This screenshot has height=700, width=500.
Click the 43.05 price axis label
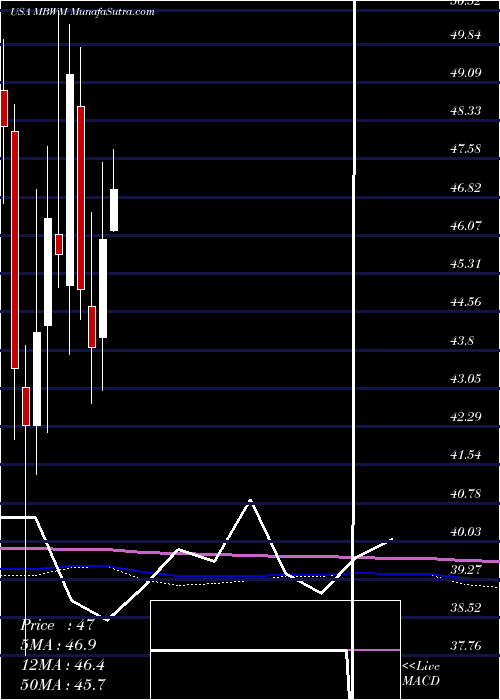pos(466,379)
